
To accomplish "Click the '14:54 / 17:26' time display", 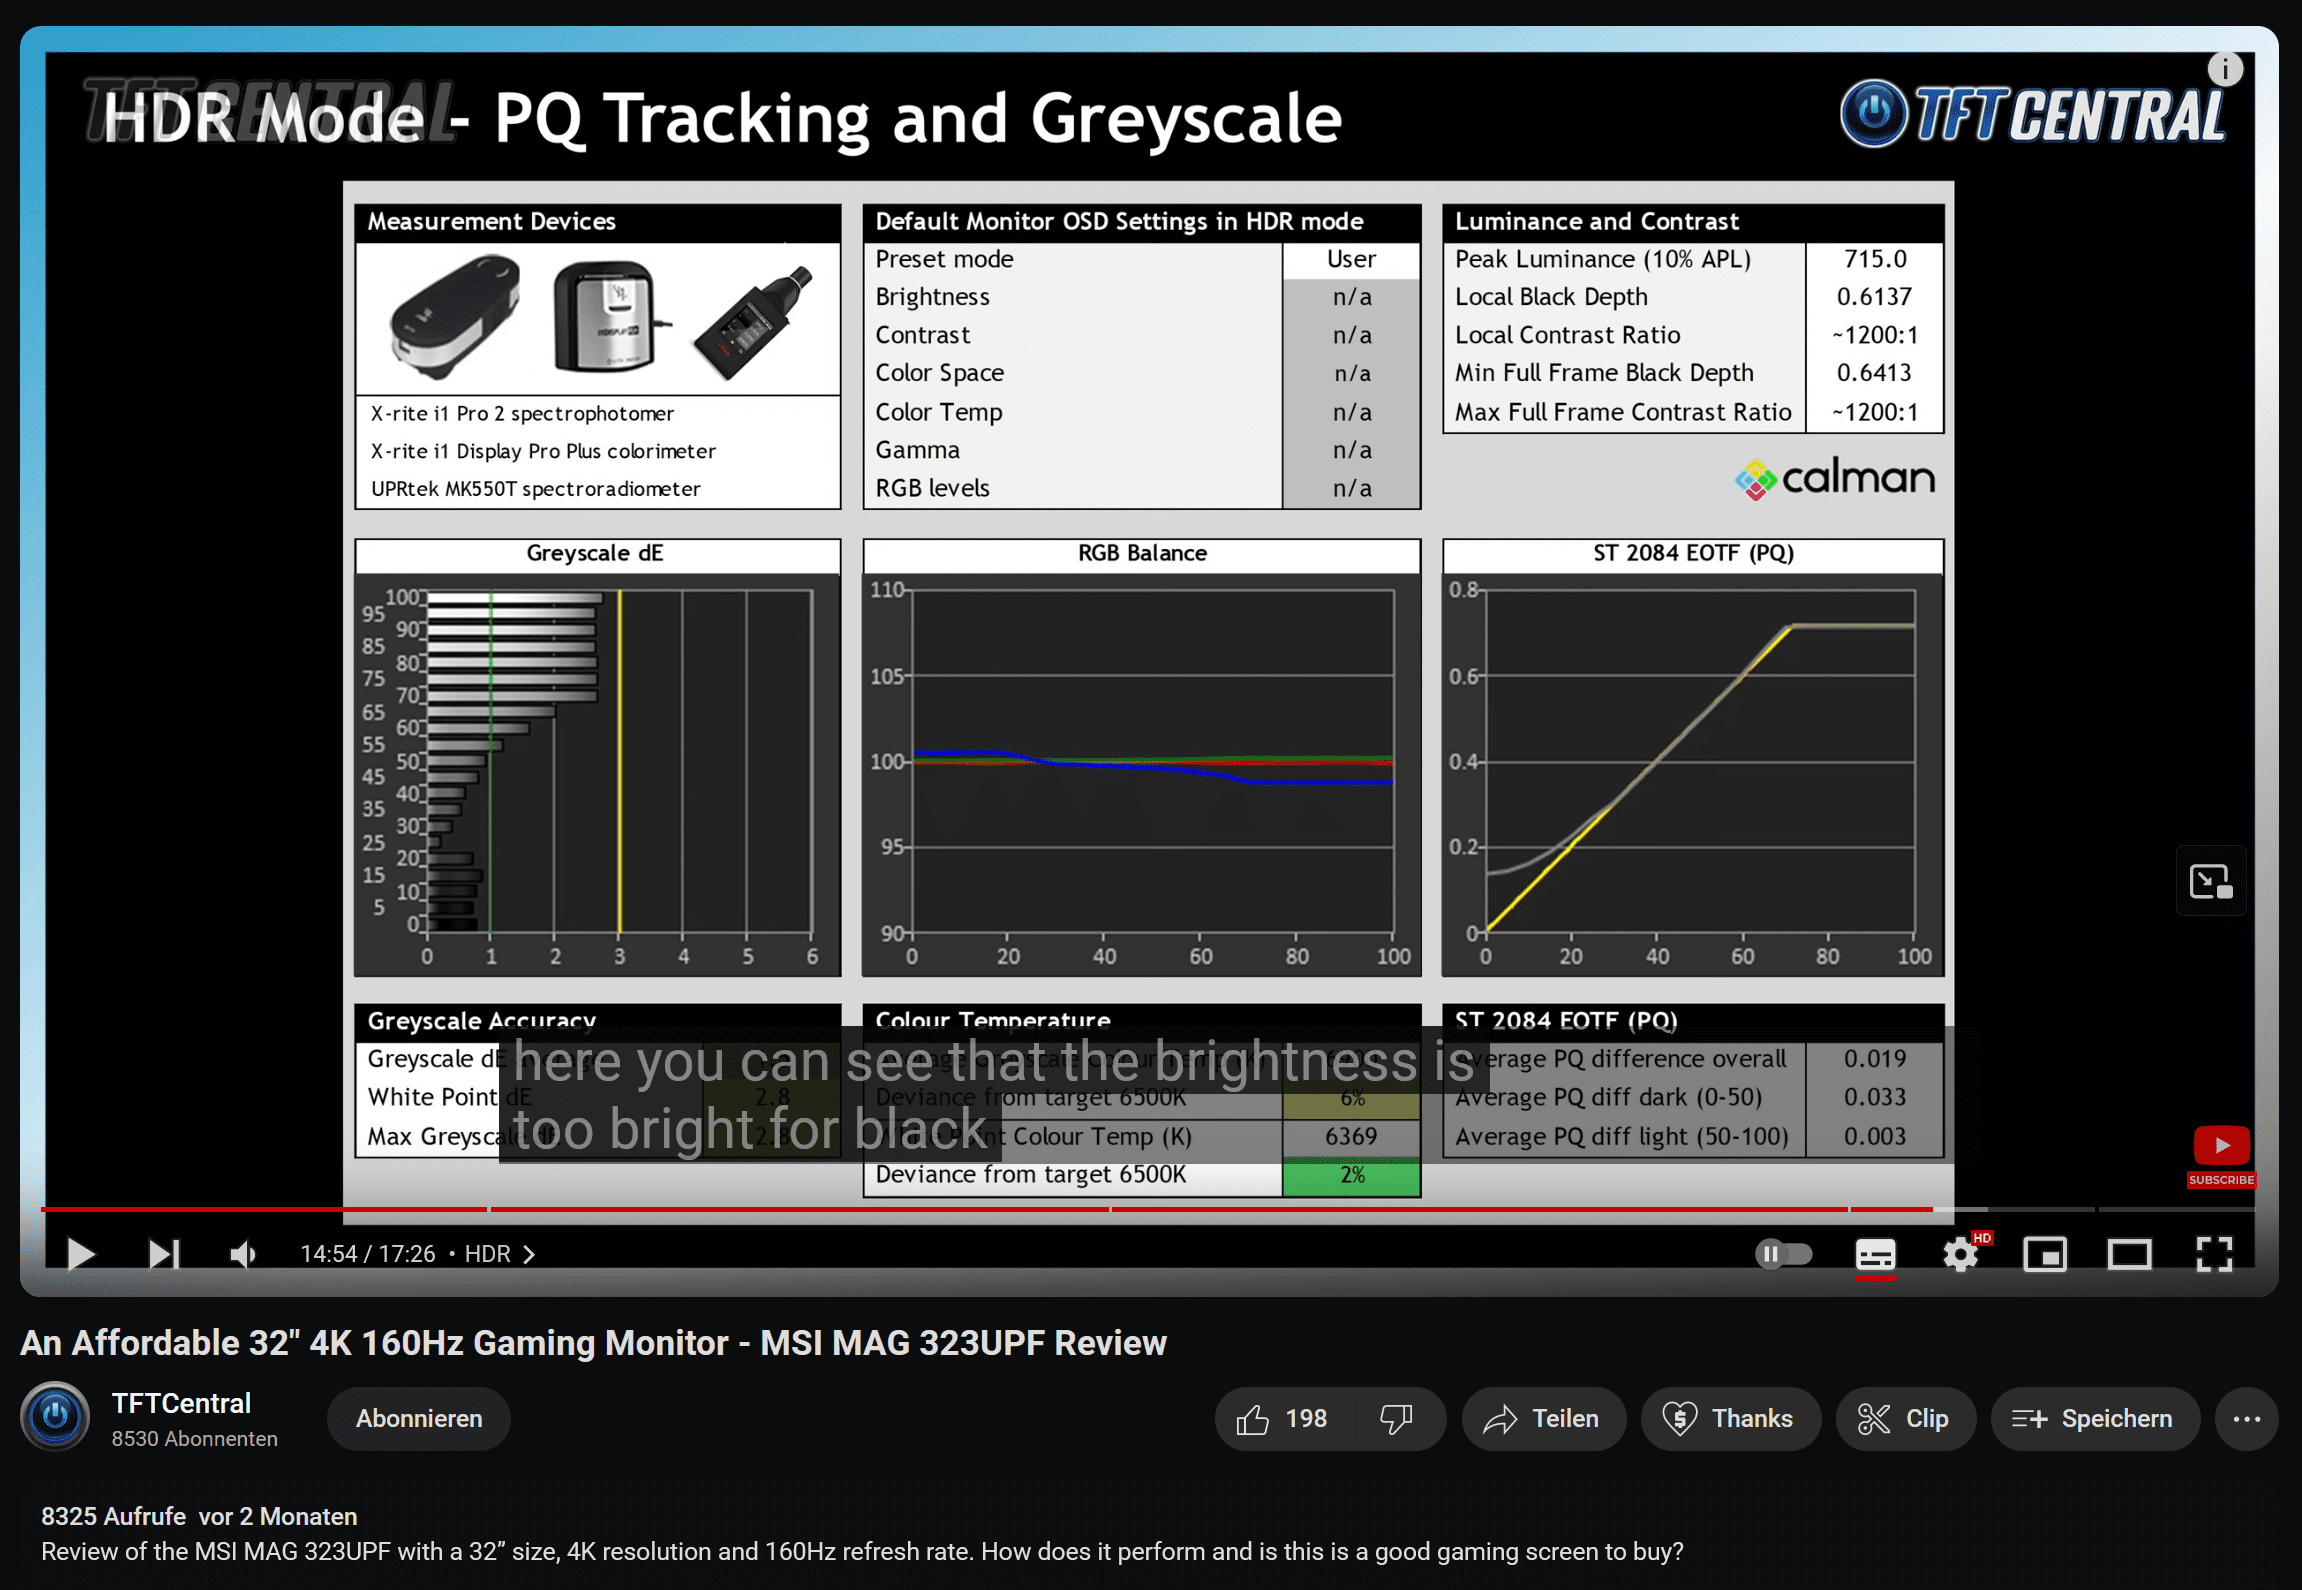I will [368, 1254].
